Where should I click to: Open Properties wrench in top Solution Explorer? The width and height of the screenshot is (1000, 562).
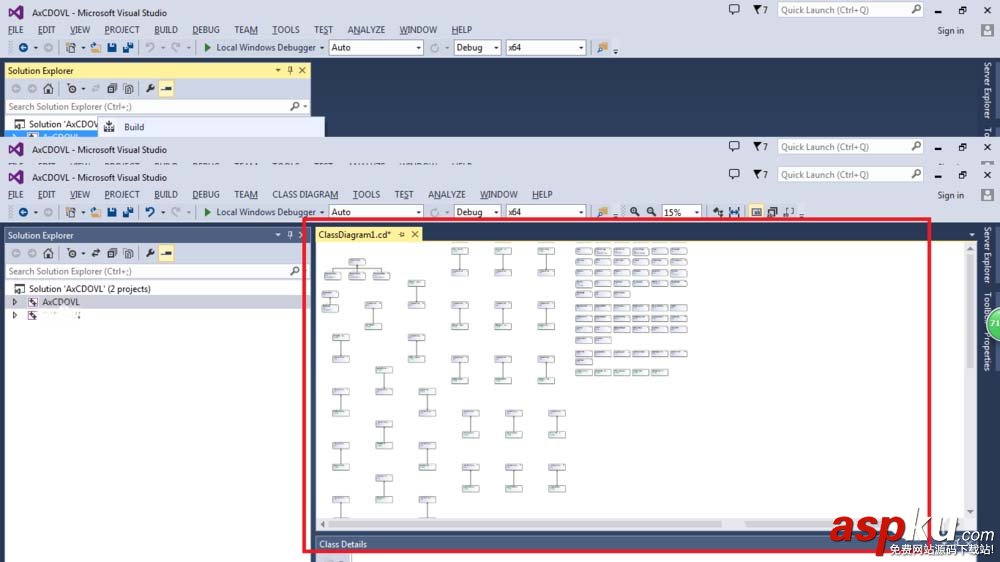tap(150, 89)
